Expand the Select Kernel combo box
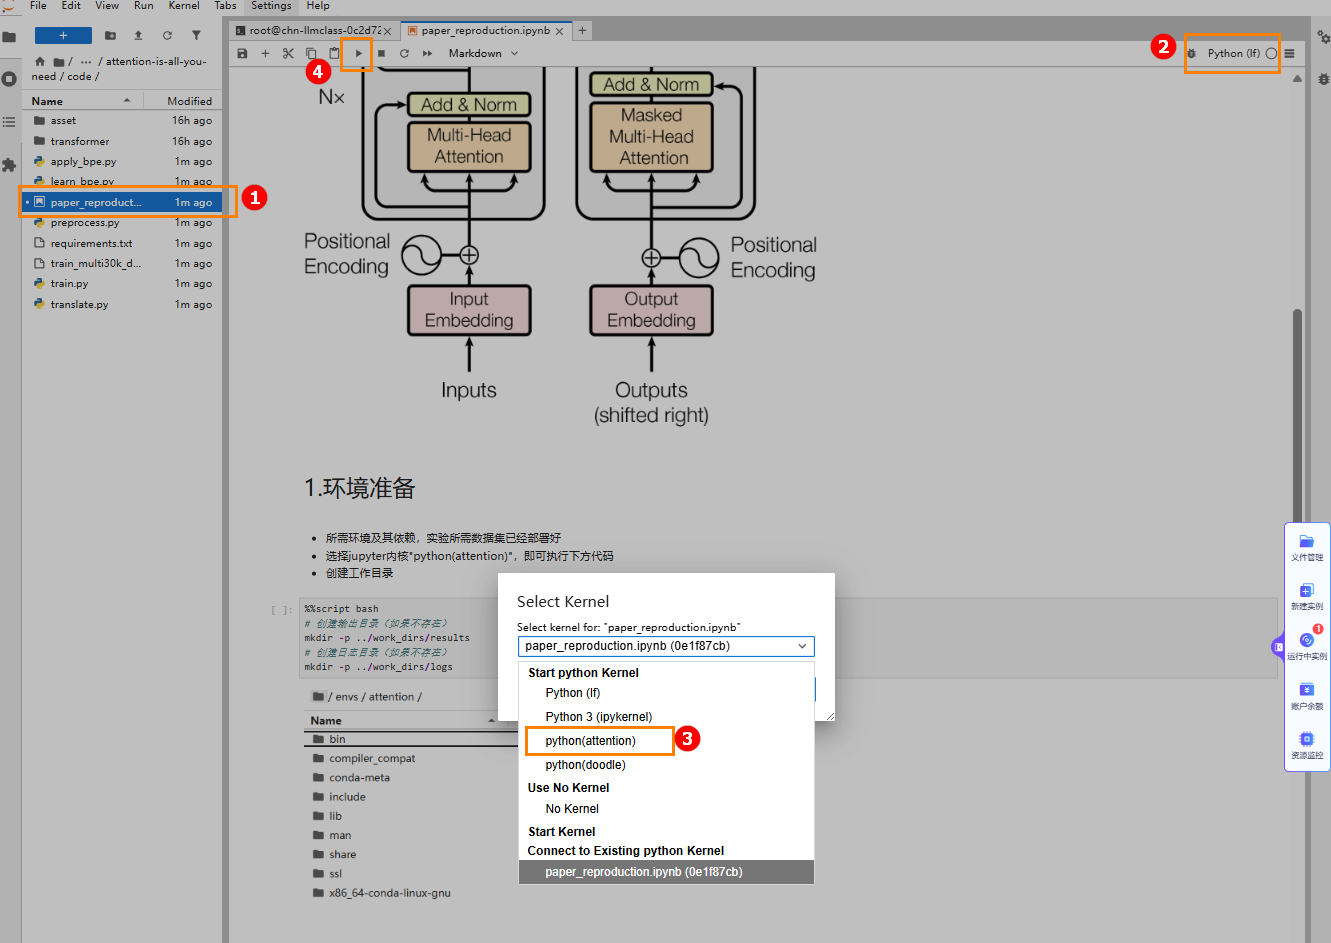 pos(665,646)
